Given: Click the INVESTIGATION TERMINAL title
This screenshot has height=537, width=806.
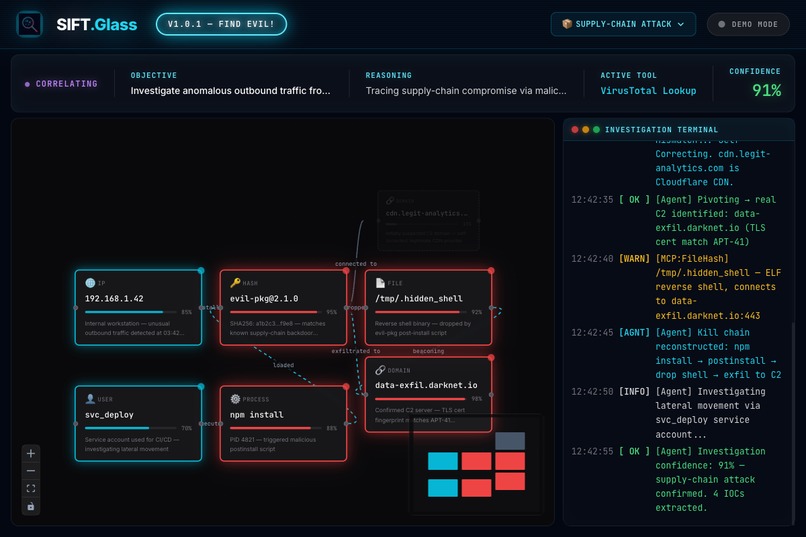Looking at the screenshot, I should tap(661, 129).
